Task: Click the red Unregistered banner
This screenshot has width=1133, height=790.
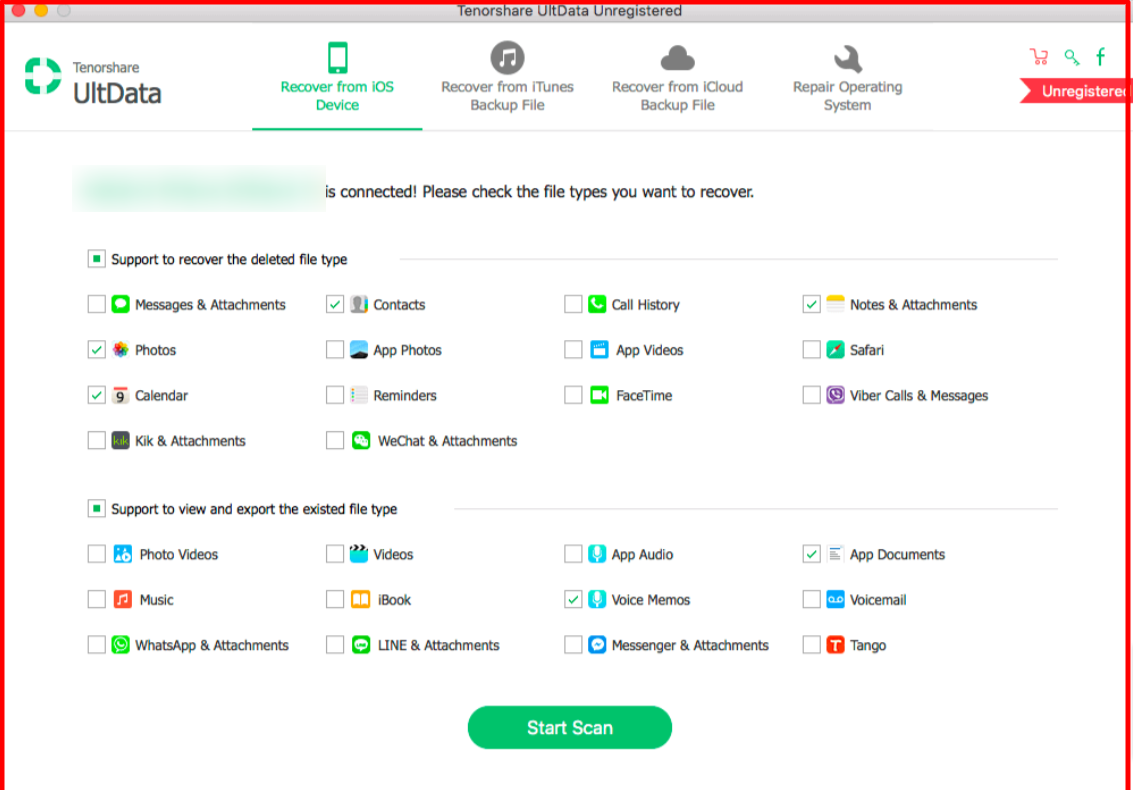Action: click(x=1076, y=91)
